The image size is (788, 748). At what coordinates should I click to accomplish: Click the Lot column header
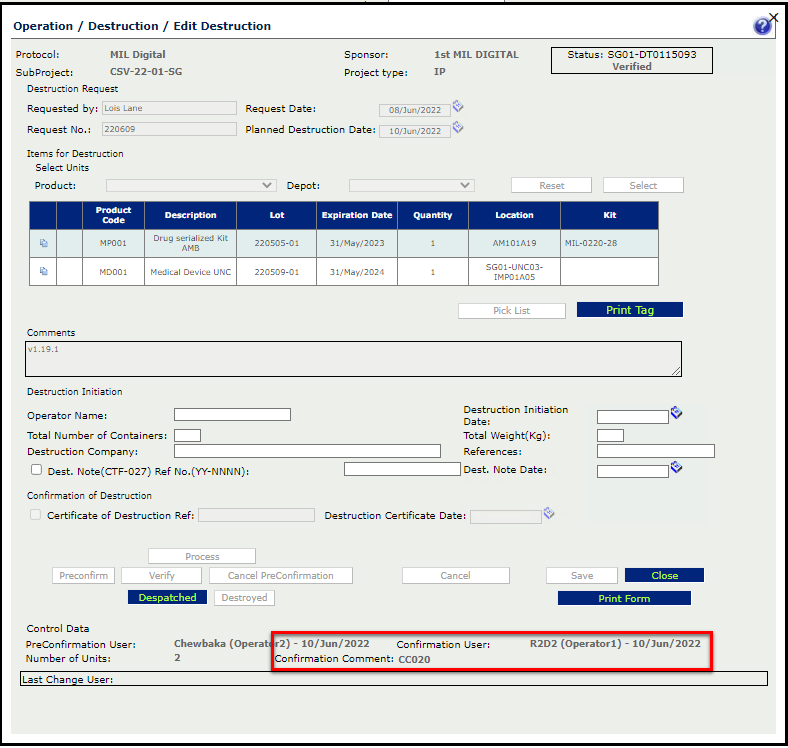276,215
